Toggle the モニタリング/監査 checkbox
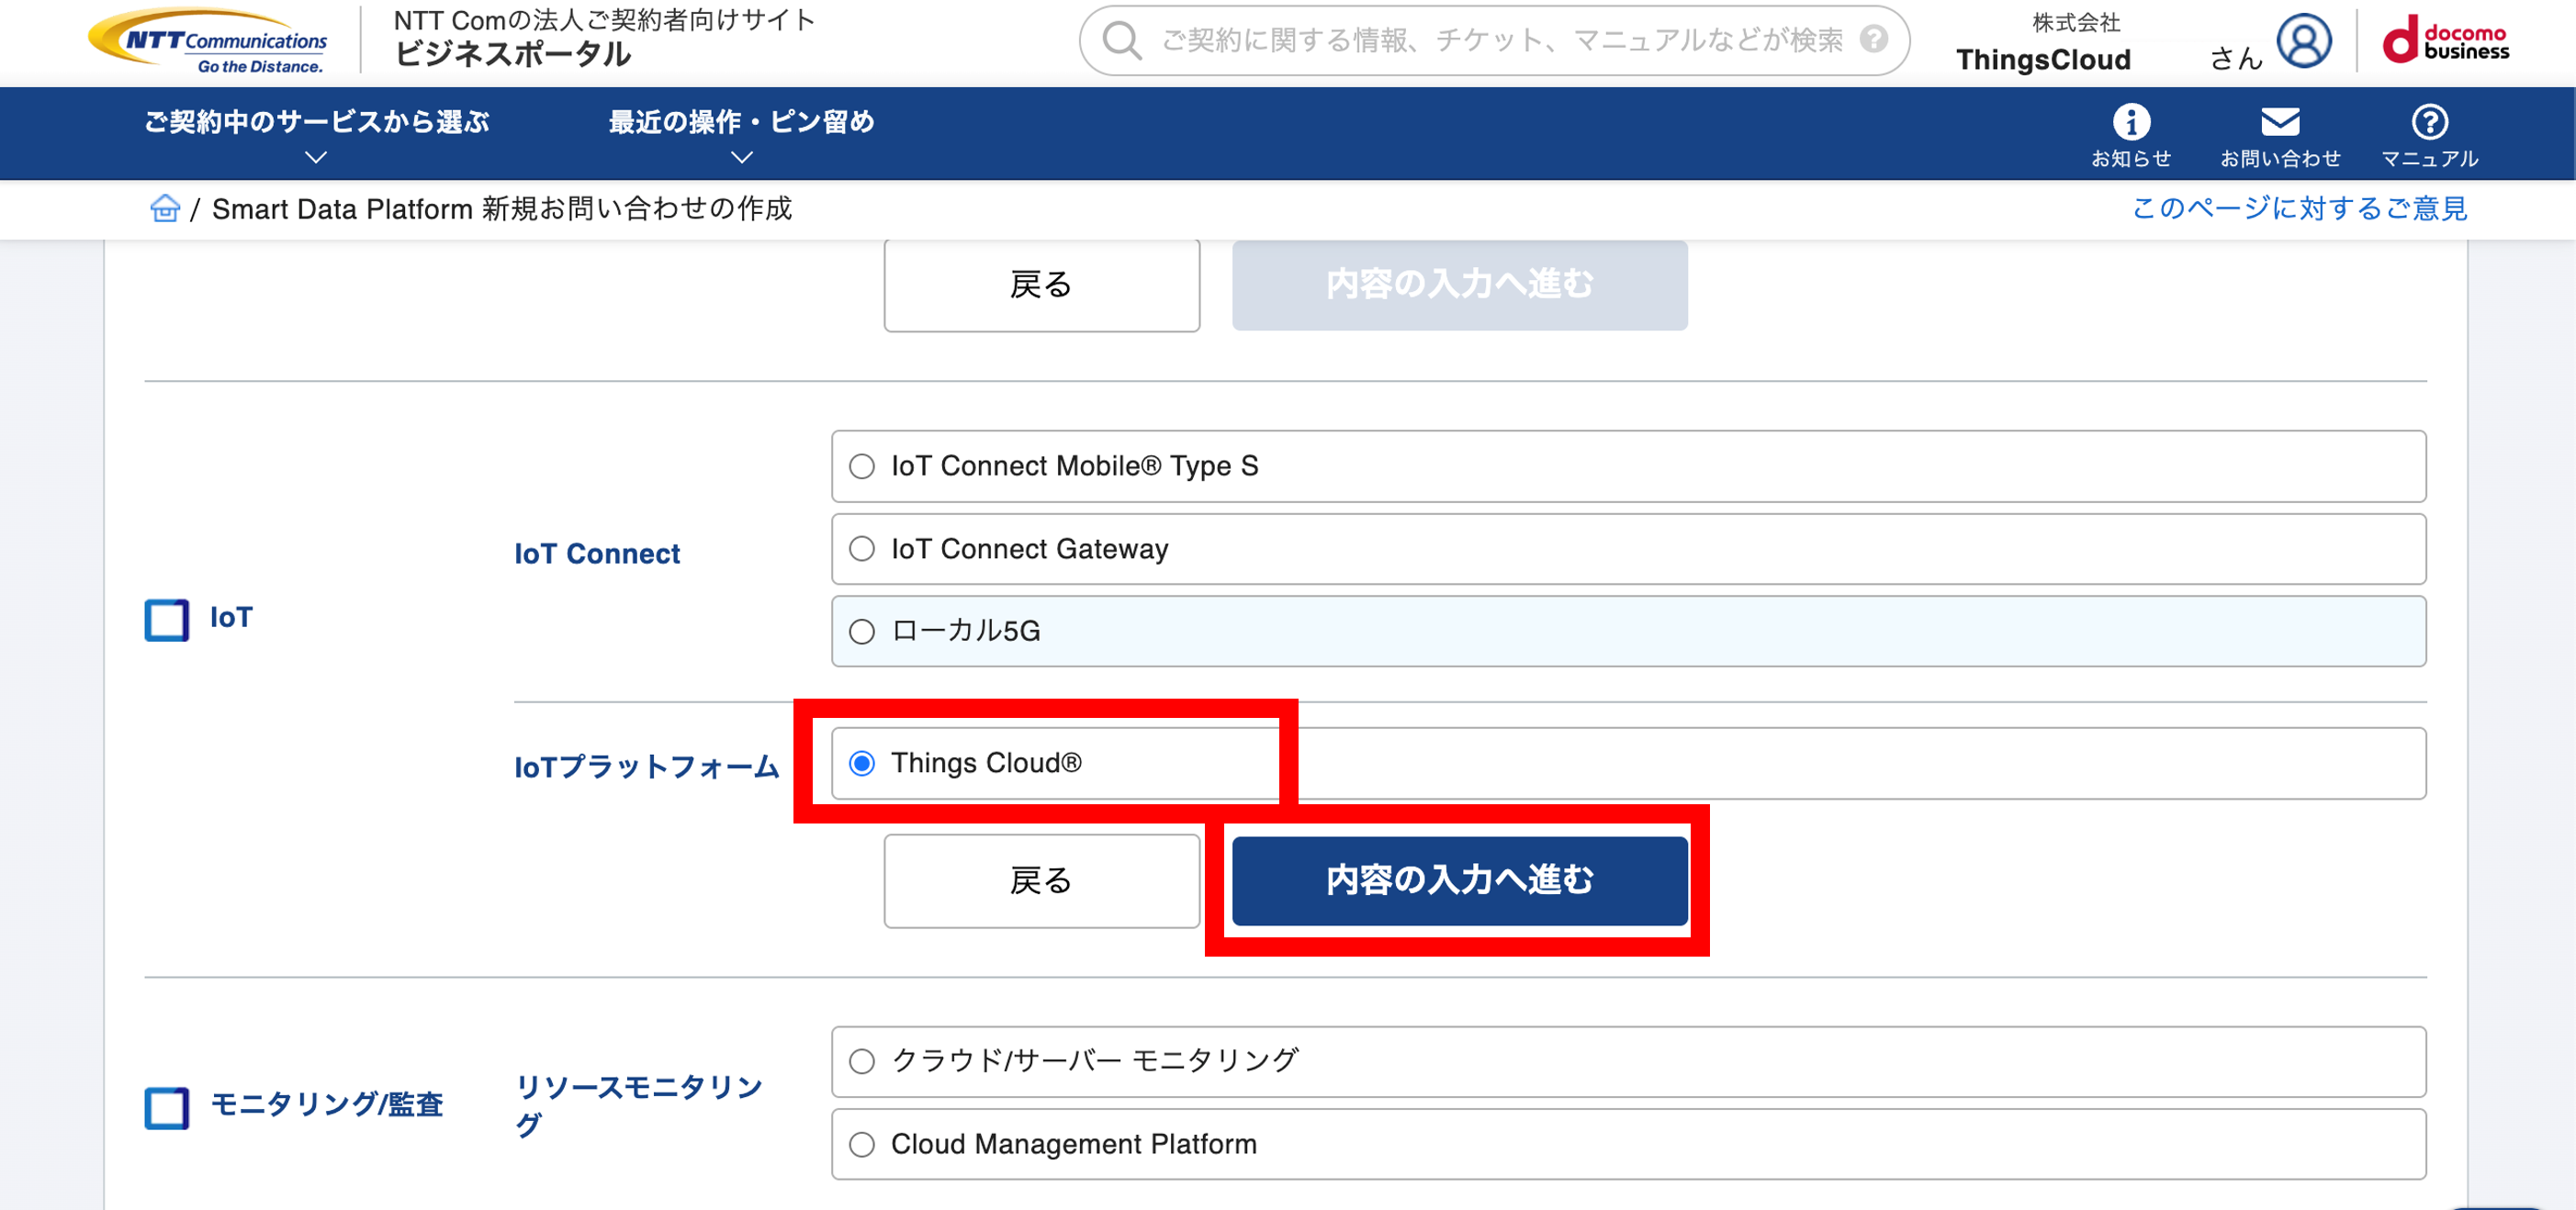 tap(166, 1107)
